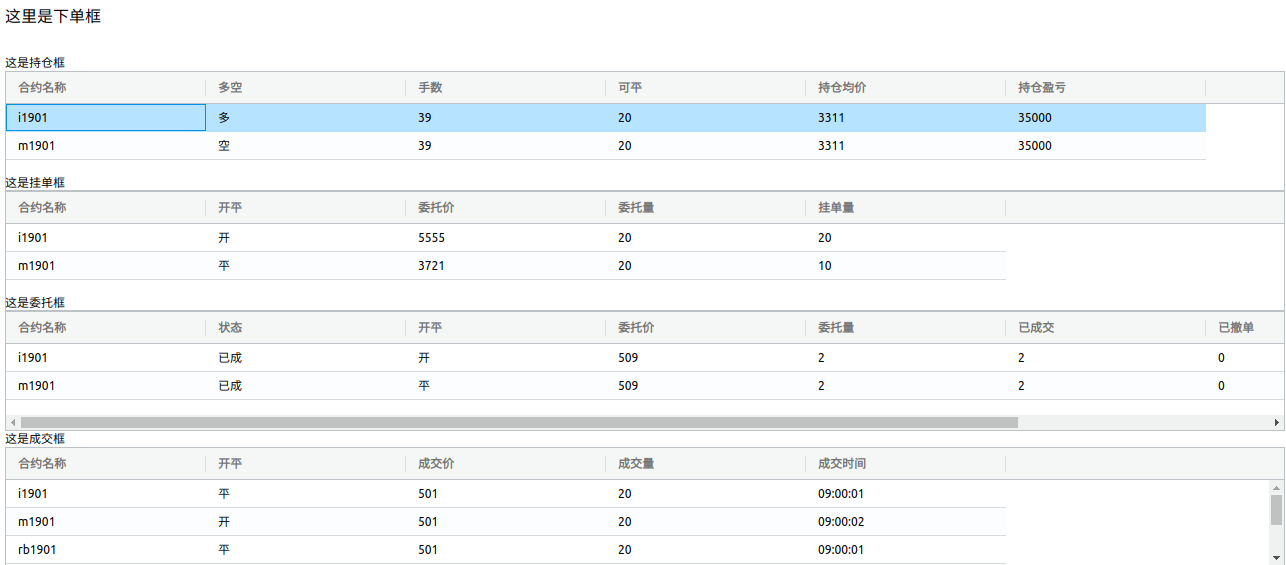Screen dimensions: 1286x565
Task: Click the 开 cell in the 挂单框 i1901 row
Action: click(x=306, y=238)
